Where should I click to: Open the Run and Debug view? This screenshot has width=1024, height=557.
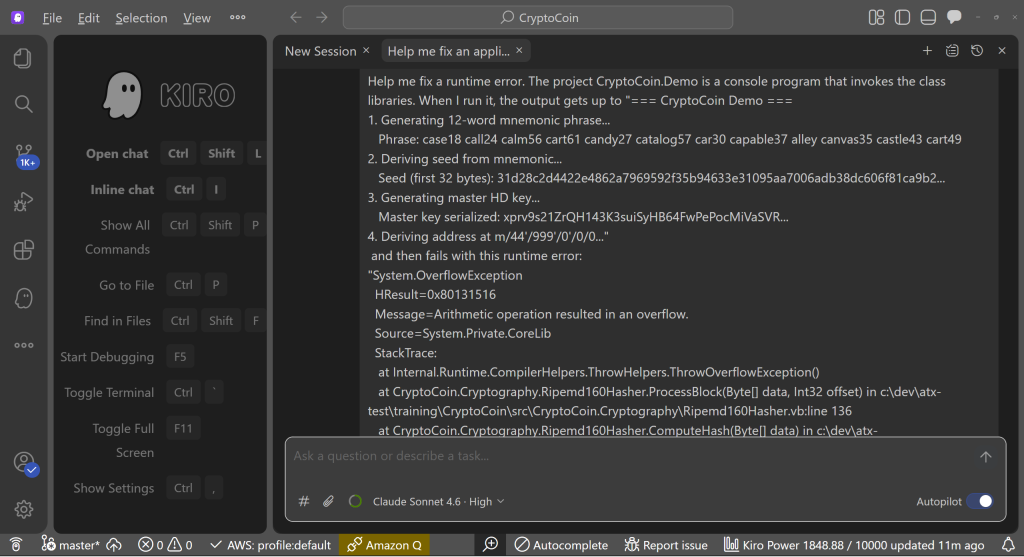[23, 202]
